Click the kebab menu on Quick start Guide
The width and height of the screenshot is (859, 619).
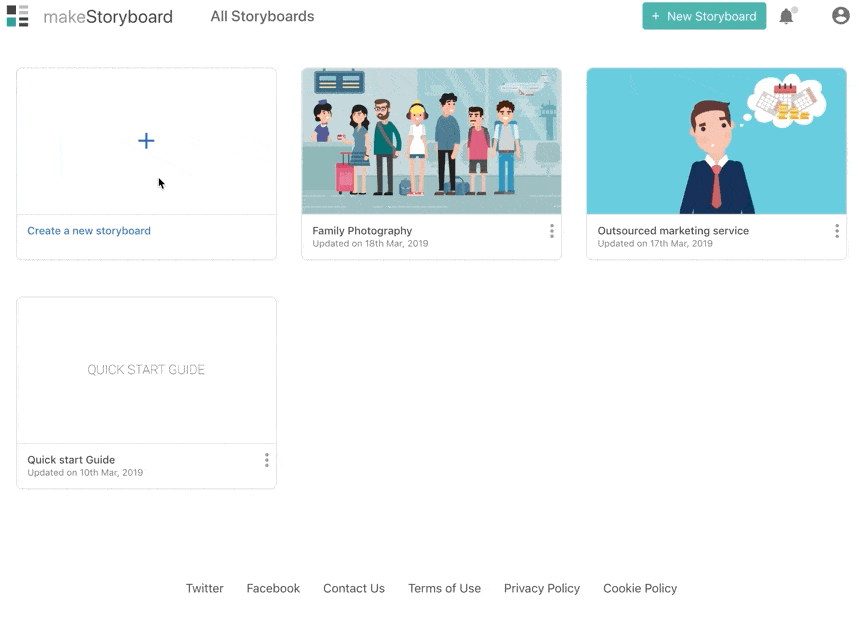tap(267, 460)
